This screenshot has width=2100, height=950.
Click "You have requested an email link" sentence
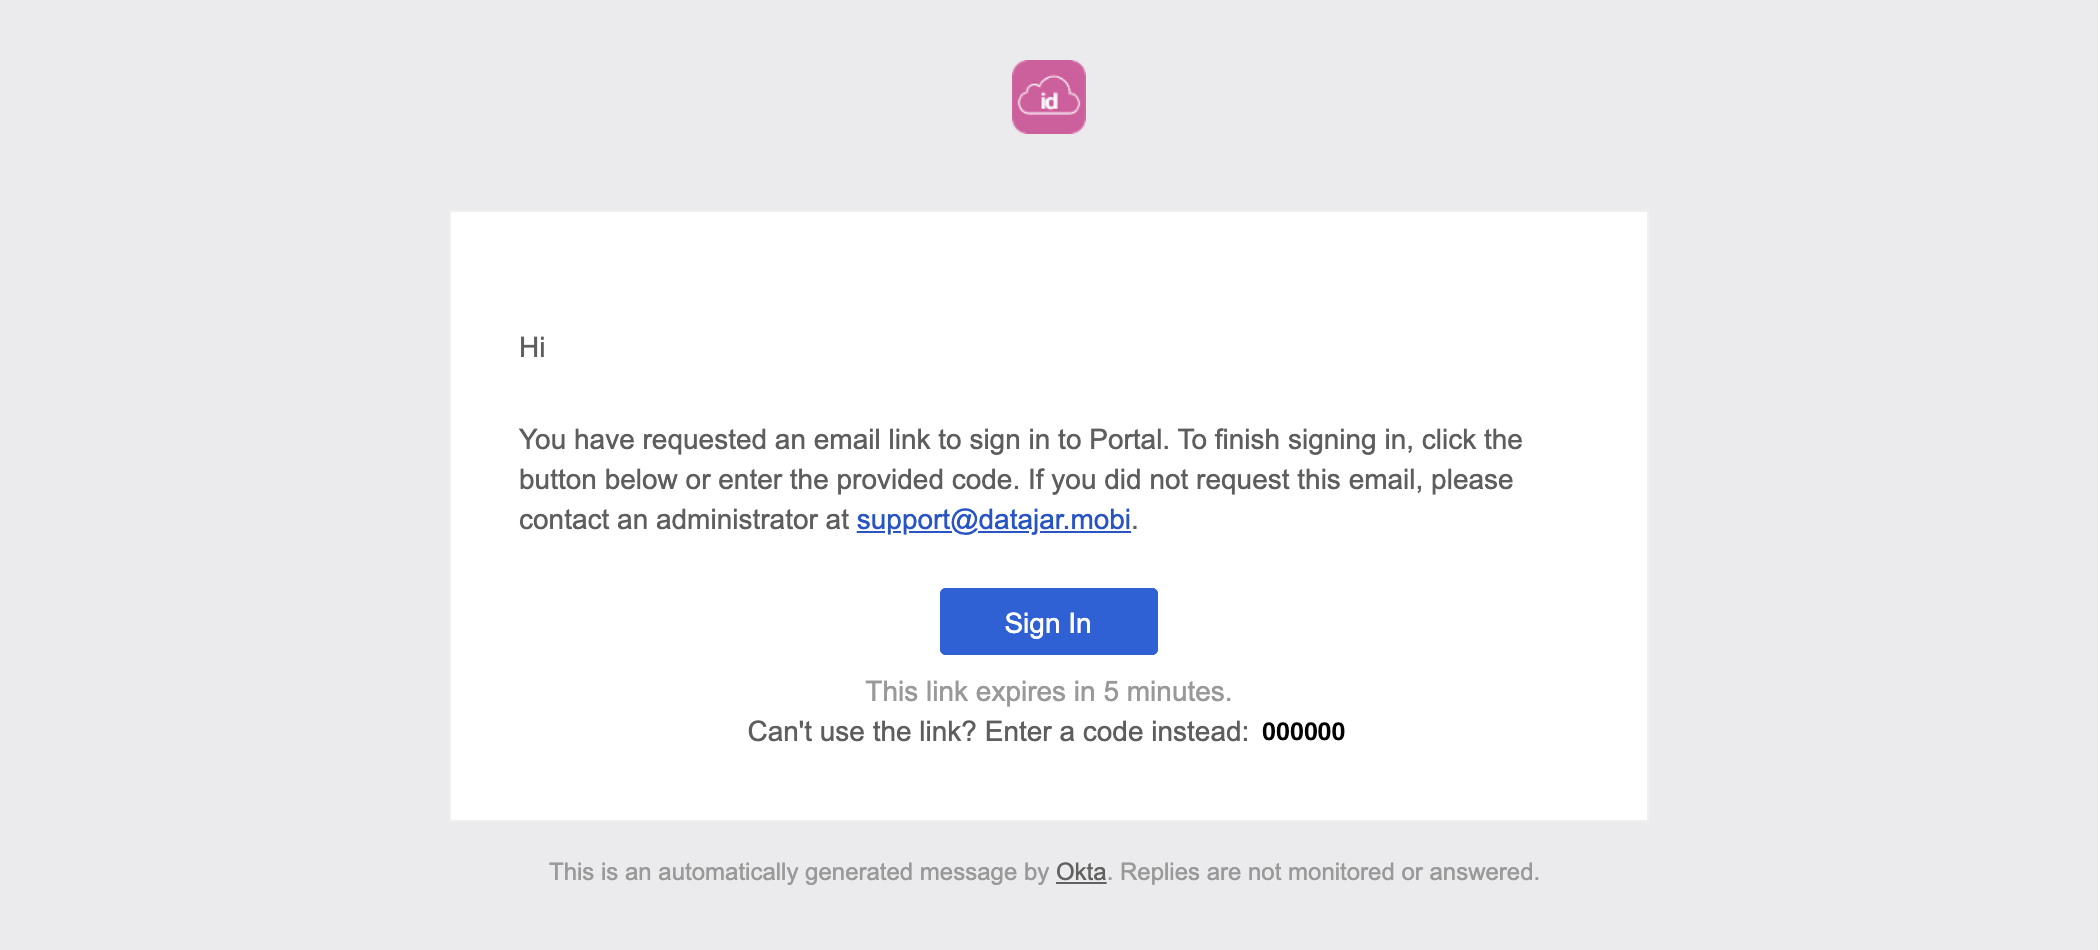point(726,440)
